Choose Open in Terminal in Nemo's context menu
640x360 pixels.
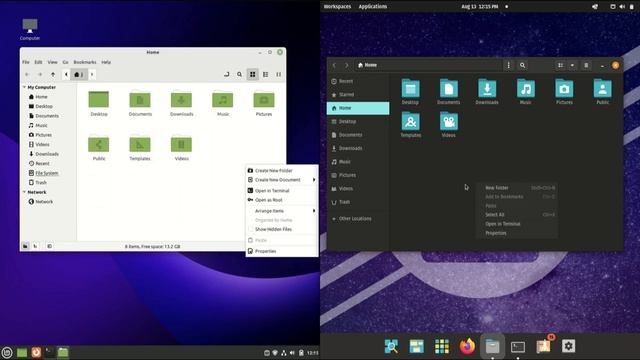click(282, 191)
